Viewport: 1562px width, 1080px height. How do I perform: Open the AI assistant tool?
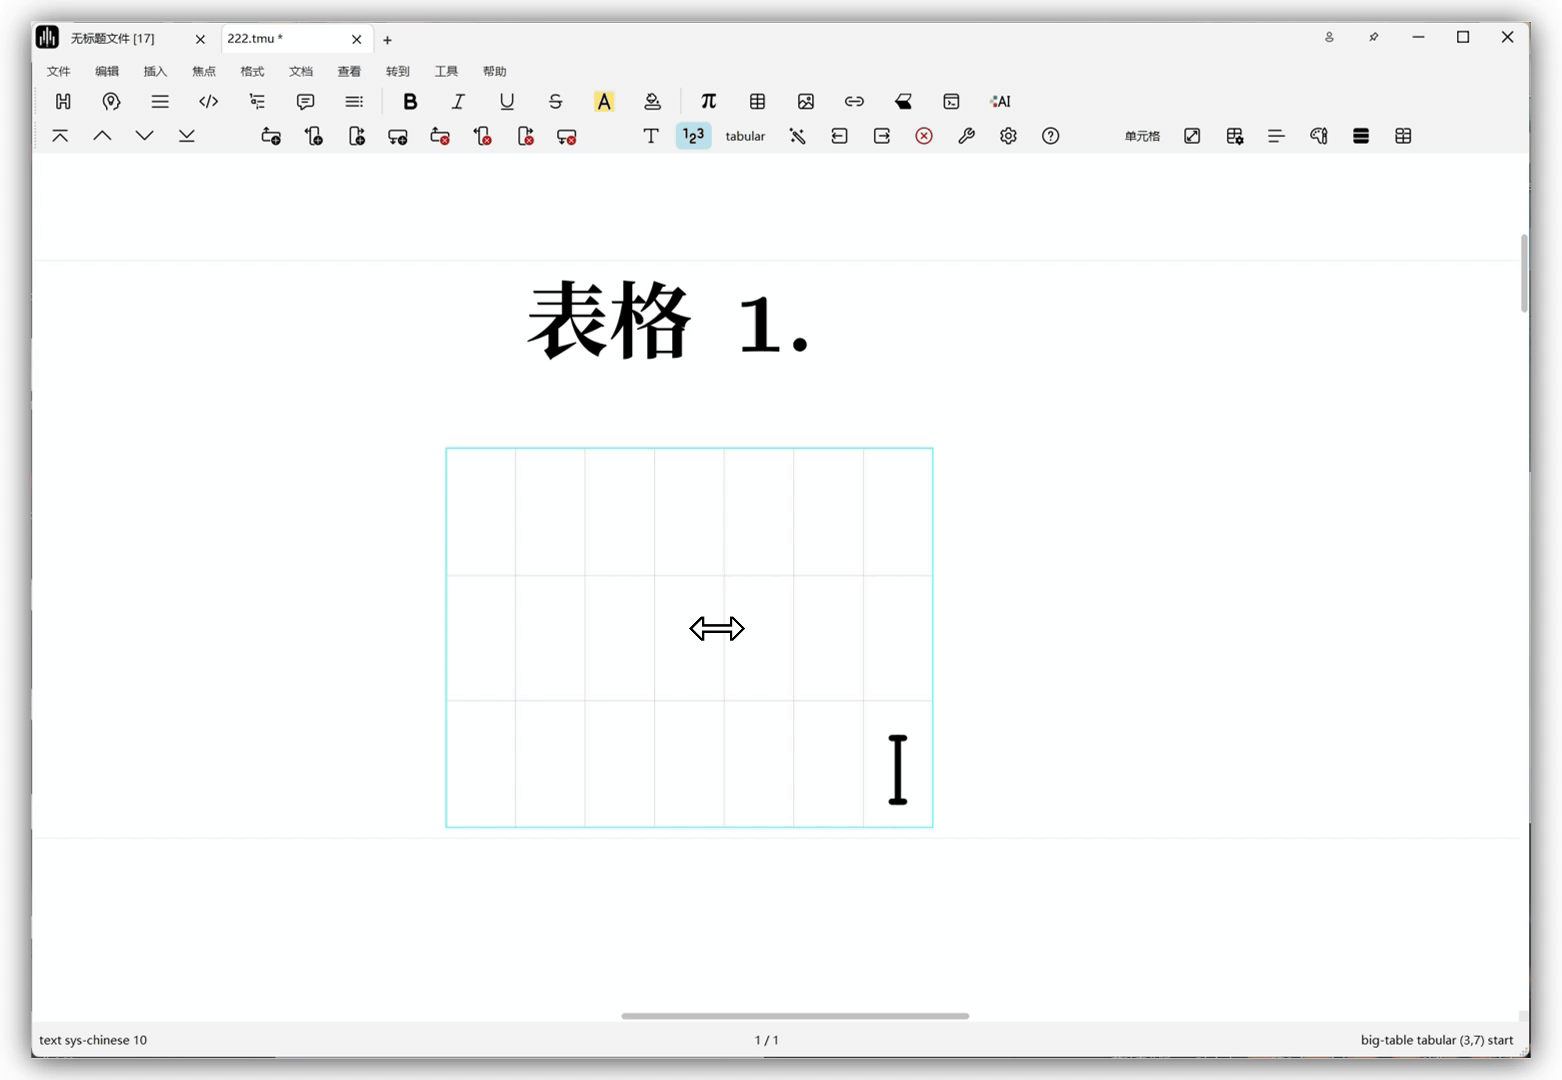tap(1000, 101)
